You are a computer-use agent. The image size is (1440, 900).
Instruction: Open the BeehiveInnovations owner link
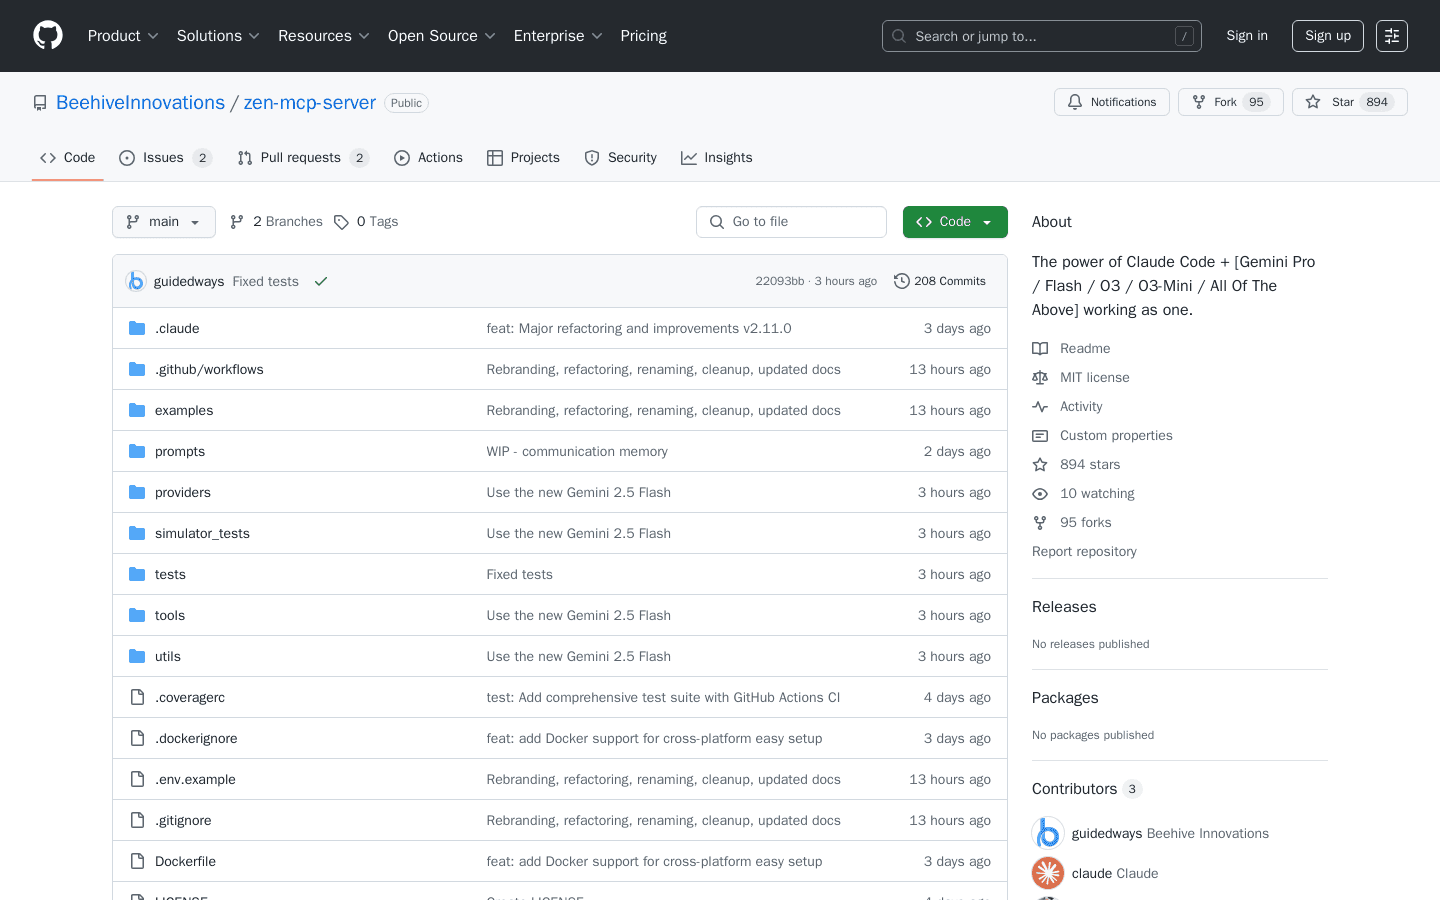coord(140,103)
